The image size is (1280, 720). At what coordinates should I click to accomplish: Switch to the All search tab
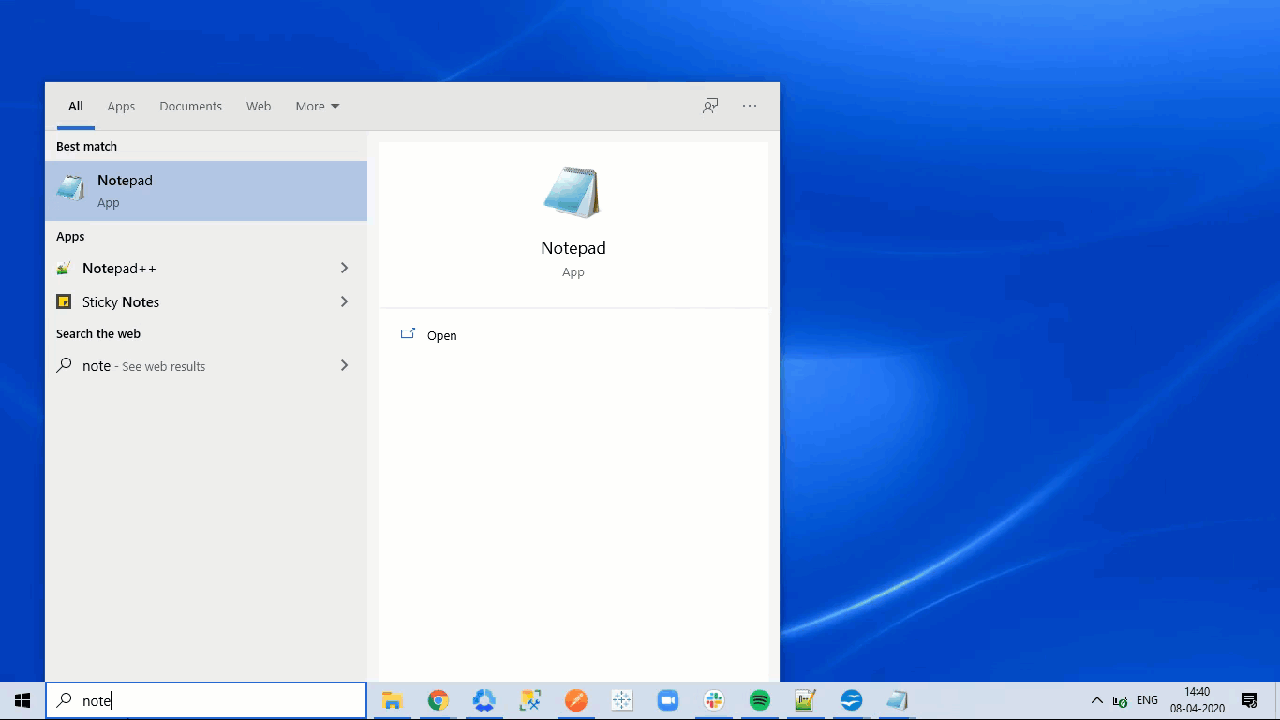75,106
